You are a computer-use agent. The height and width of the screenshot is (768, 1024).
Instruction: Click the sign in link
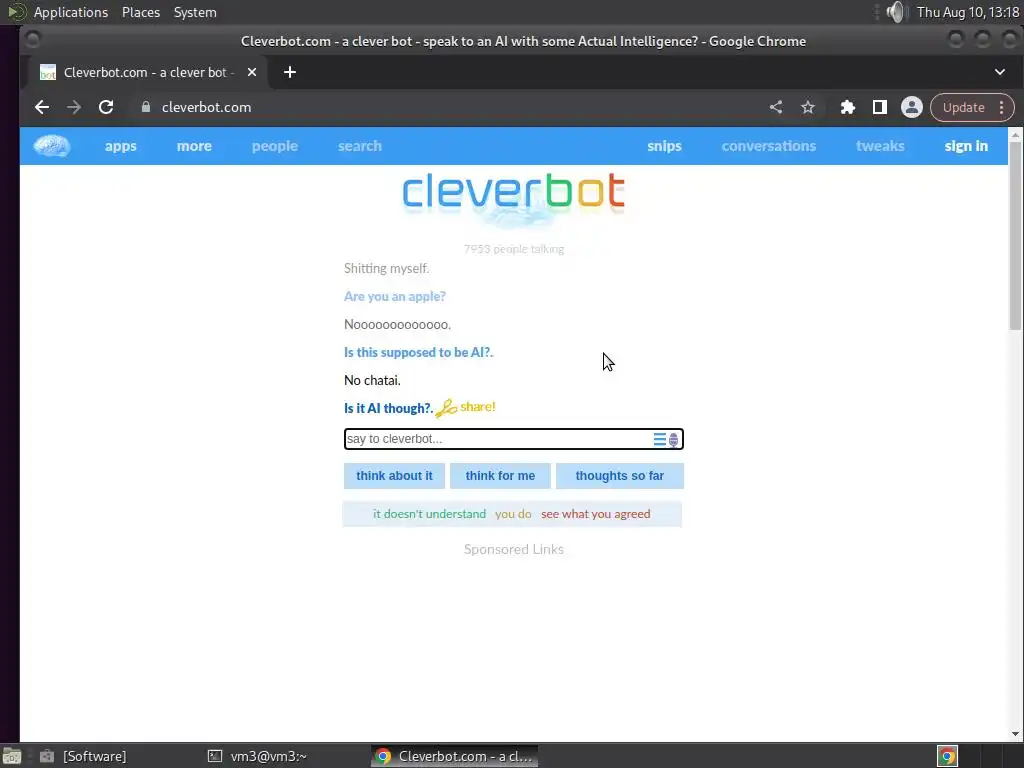tap(967, 146)
